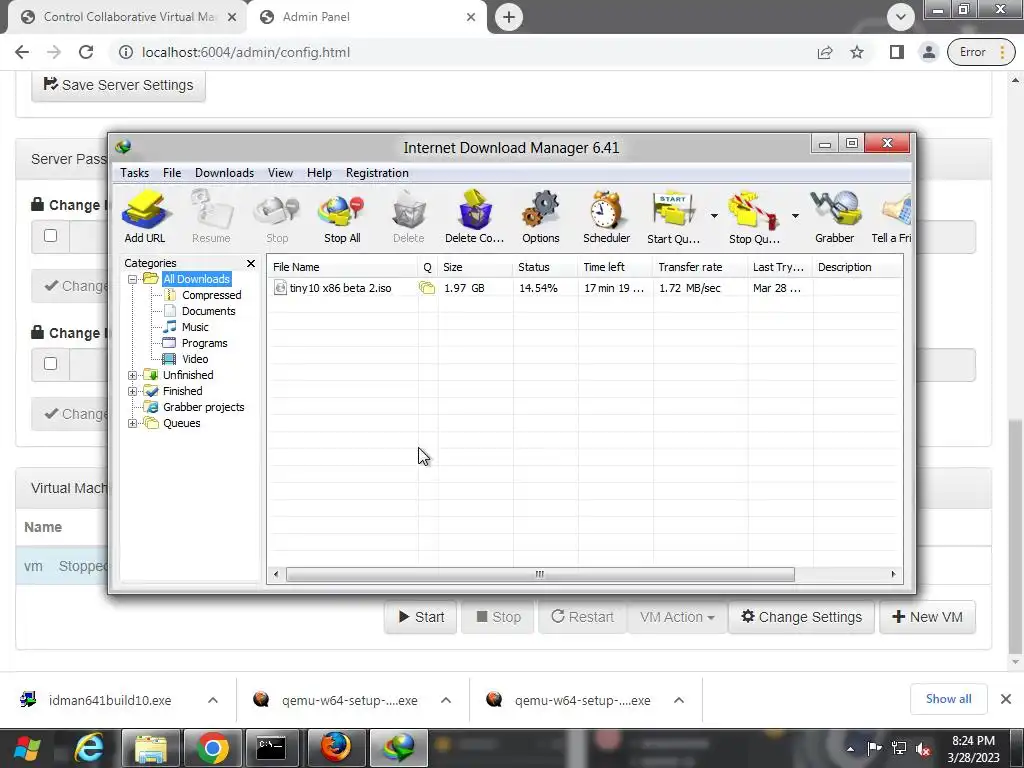Open idman641build10.exe download options arrow
This screenshot has width=1024, height=768.
(x=213, y=700)
